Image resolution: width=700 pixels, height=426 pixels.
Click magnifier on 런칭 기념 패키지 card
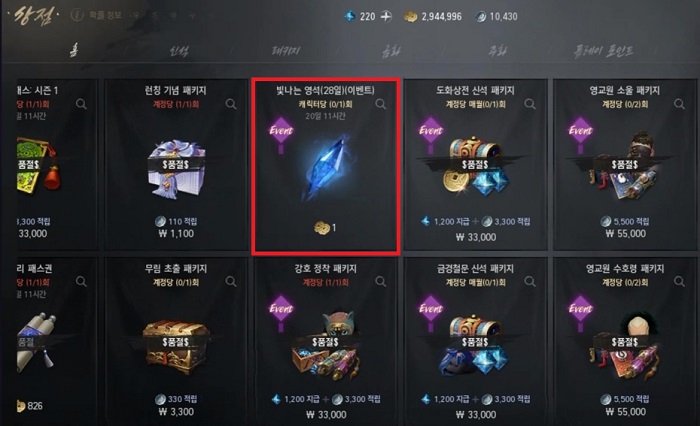coord(231,104)
